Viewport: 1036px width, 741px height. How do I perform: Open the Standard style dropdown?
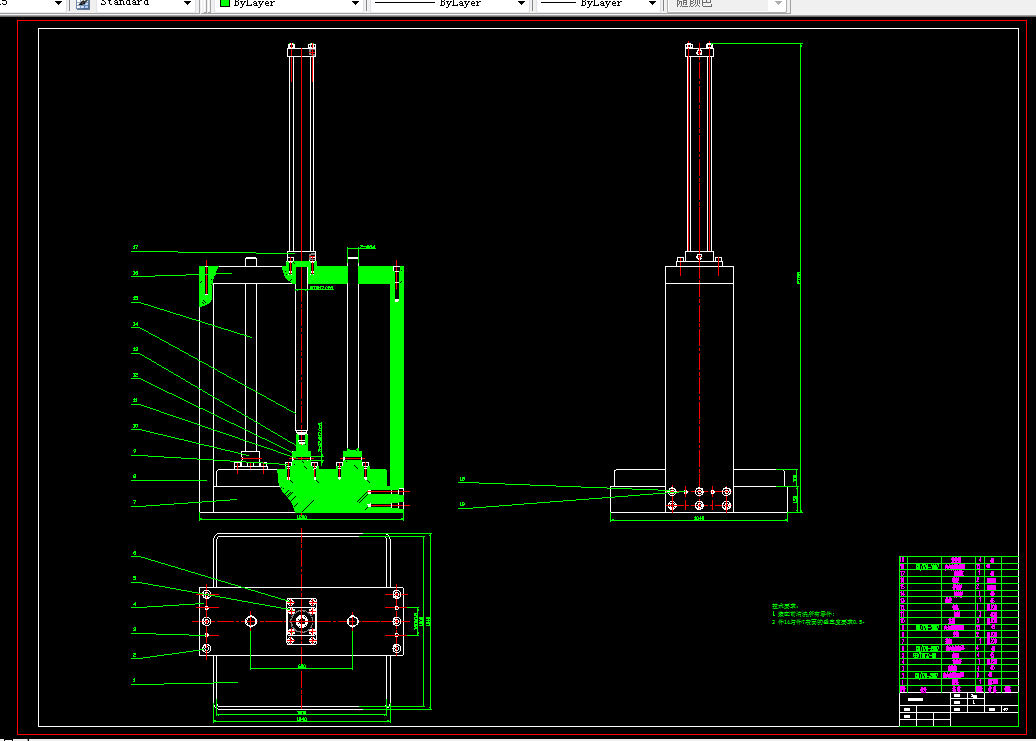[x=187, y=4]
